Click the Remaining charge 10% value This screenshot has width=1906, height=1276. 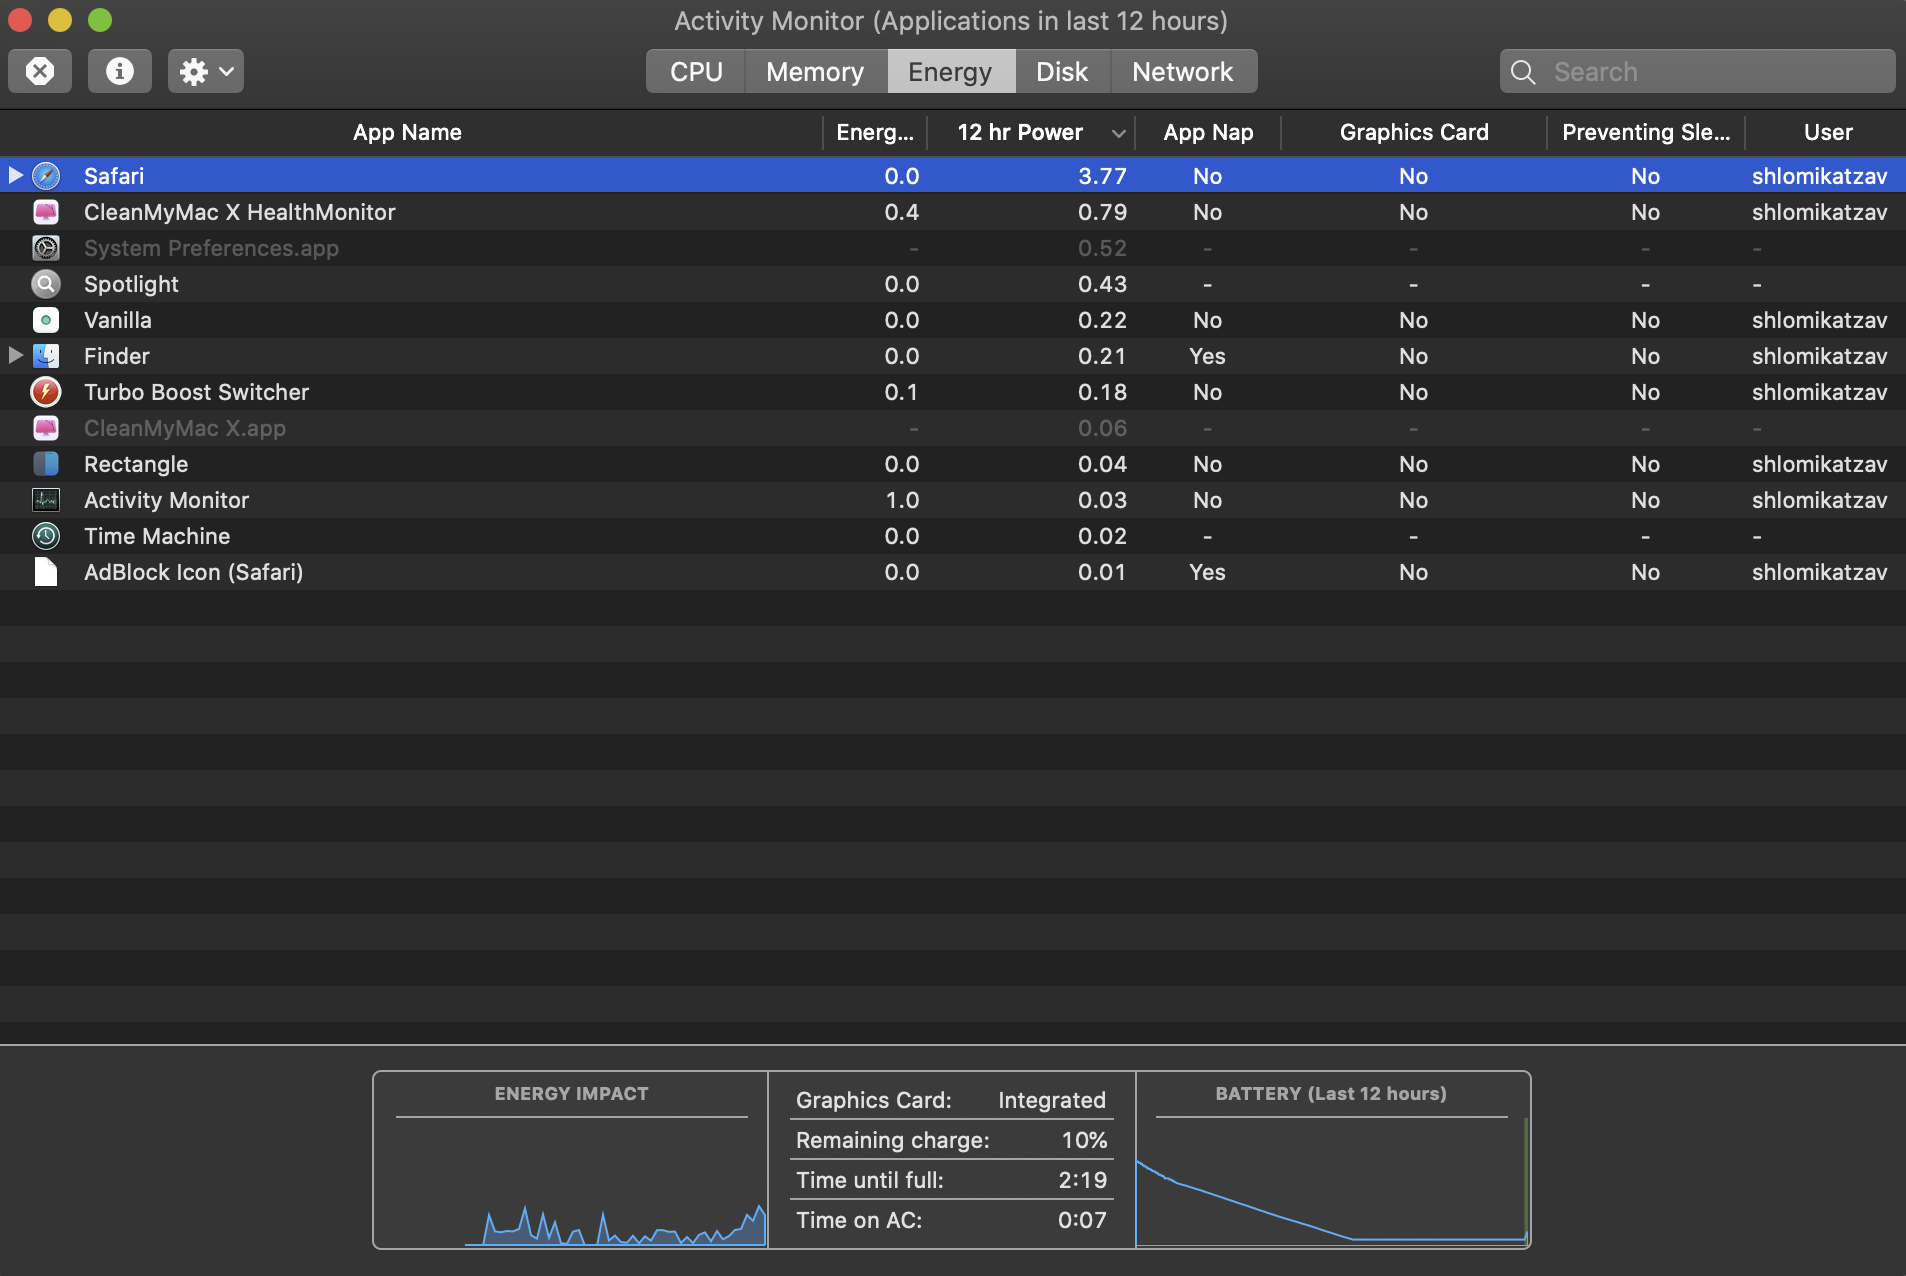tap(1084, 1140)
